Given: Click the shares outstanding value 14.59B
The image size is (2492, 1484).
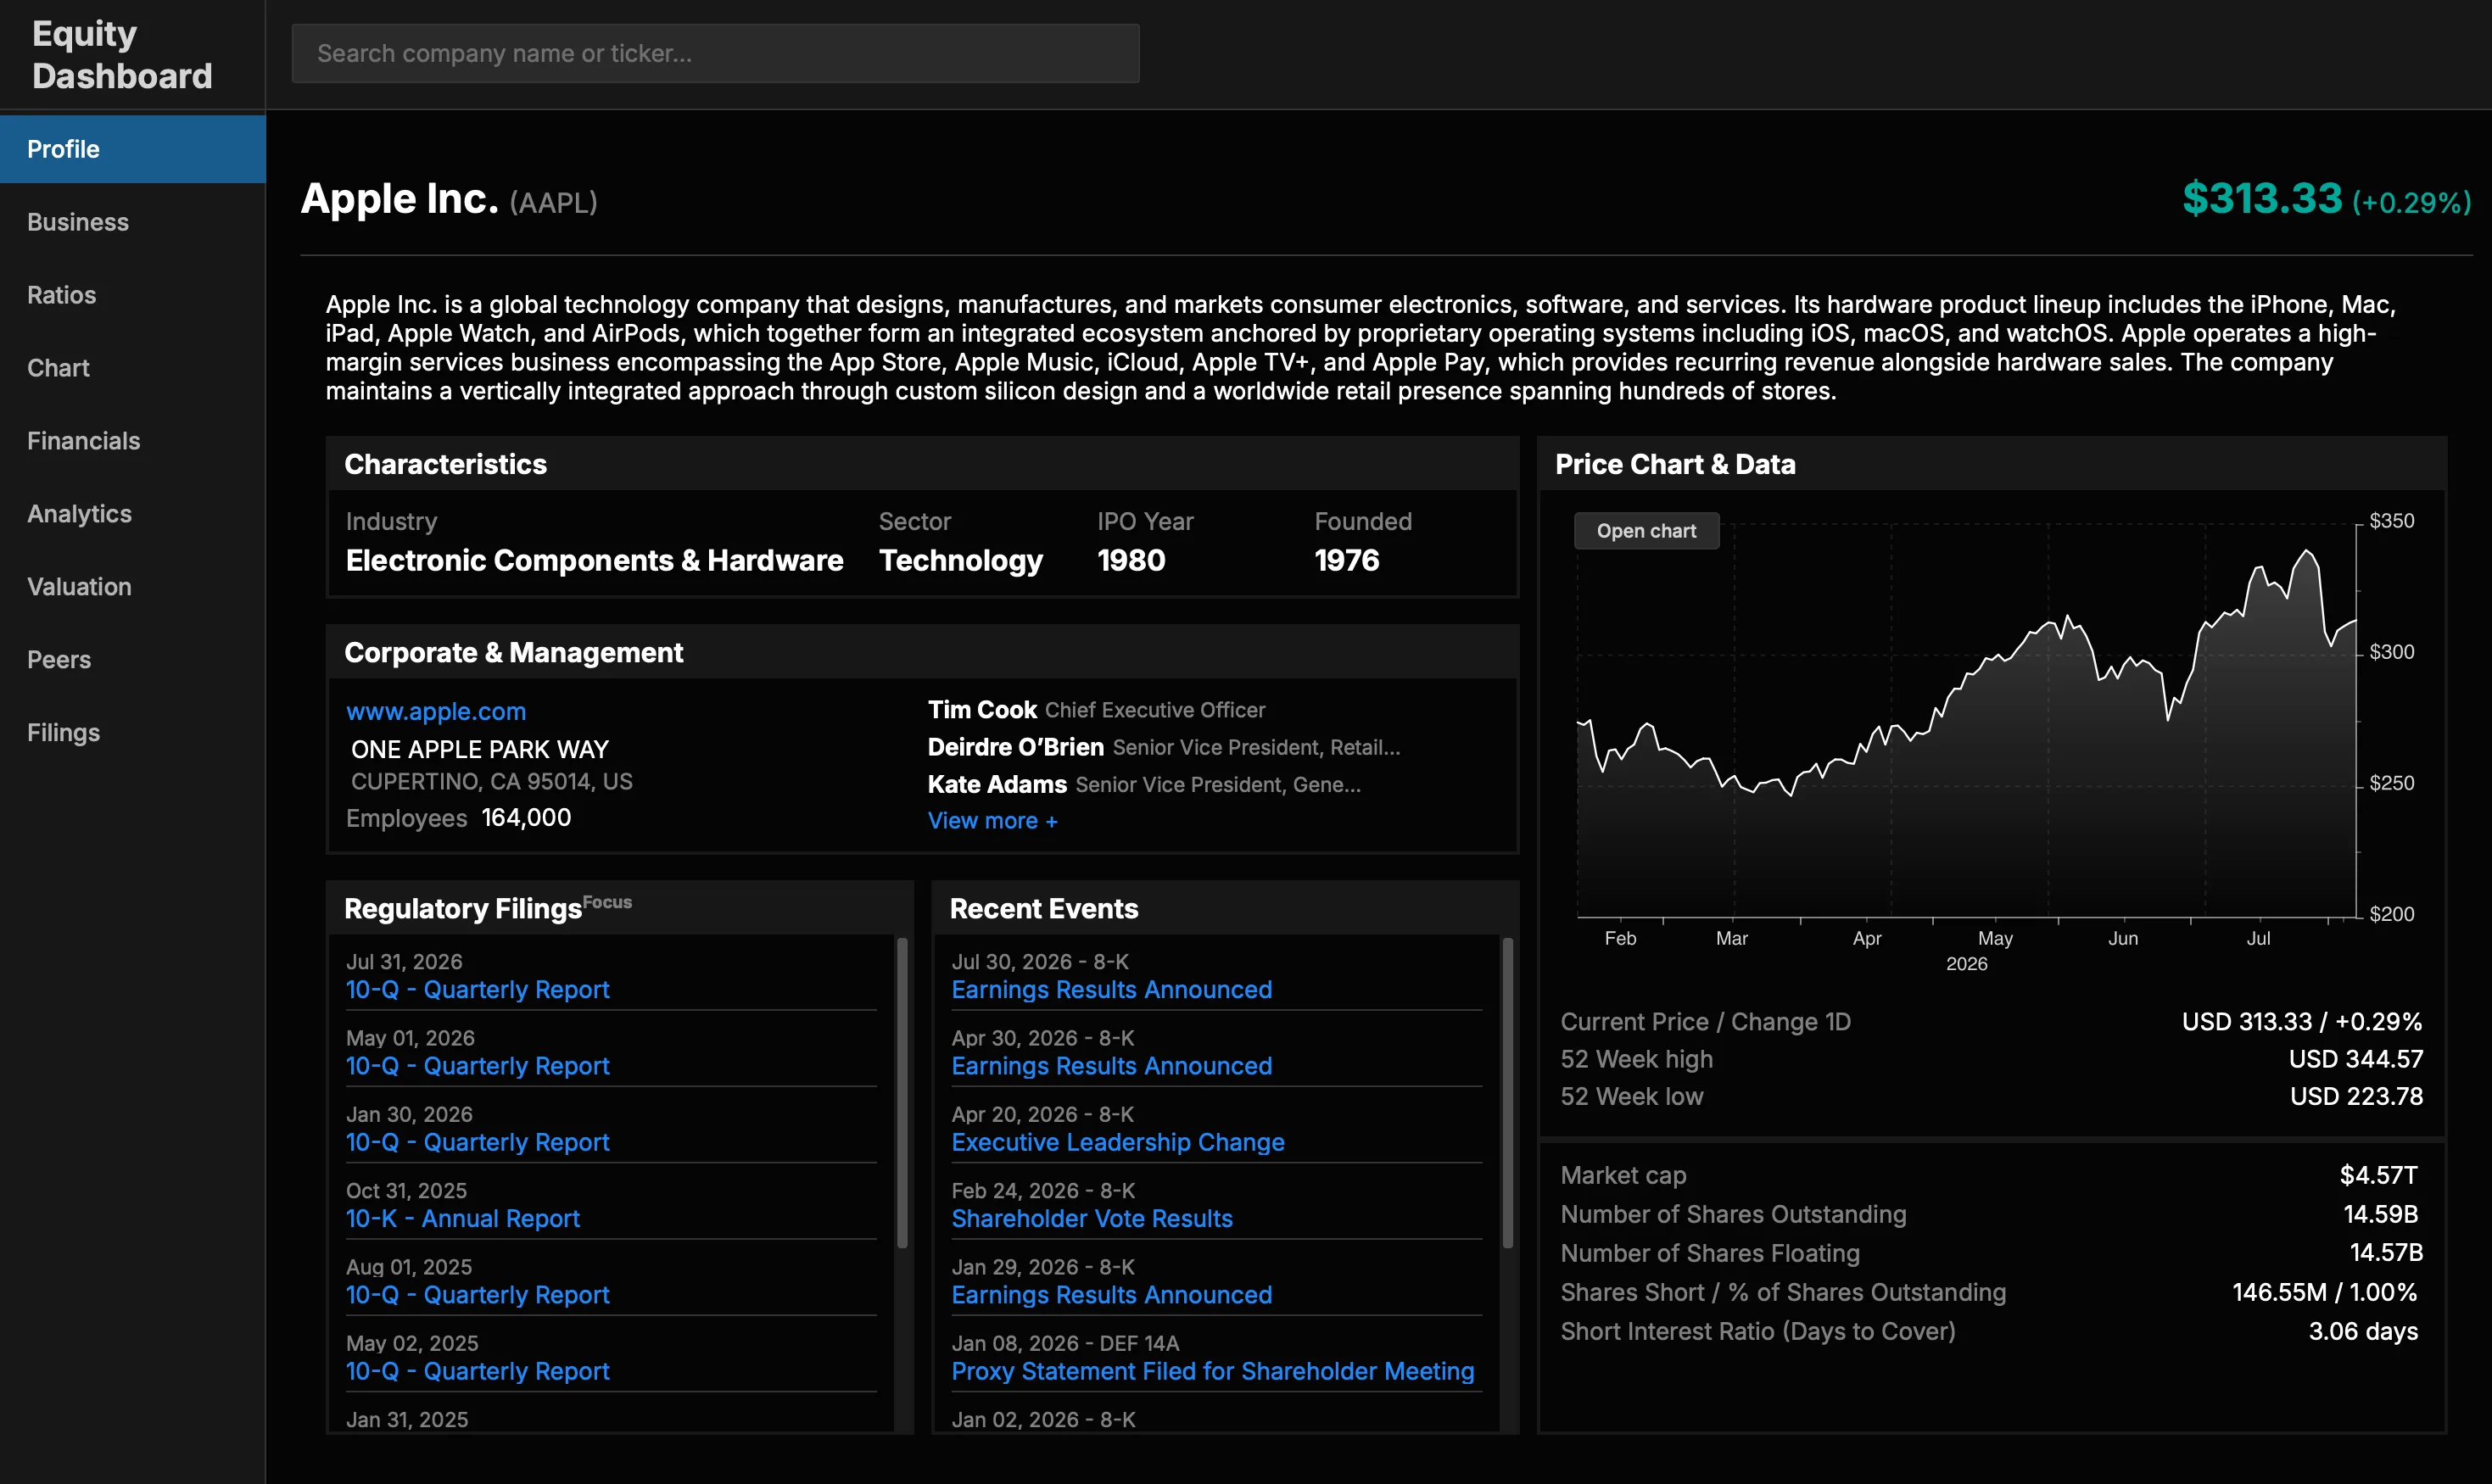Looking at the screenshot, I should tap(2380, 1215).
